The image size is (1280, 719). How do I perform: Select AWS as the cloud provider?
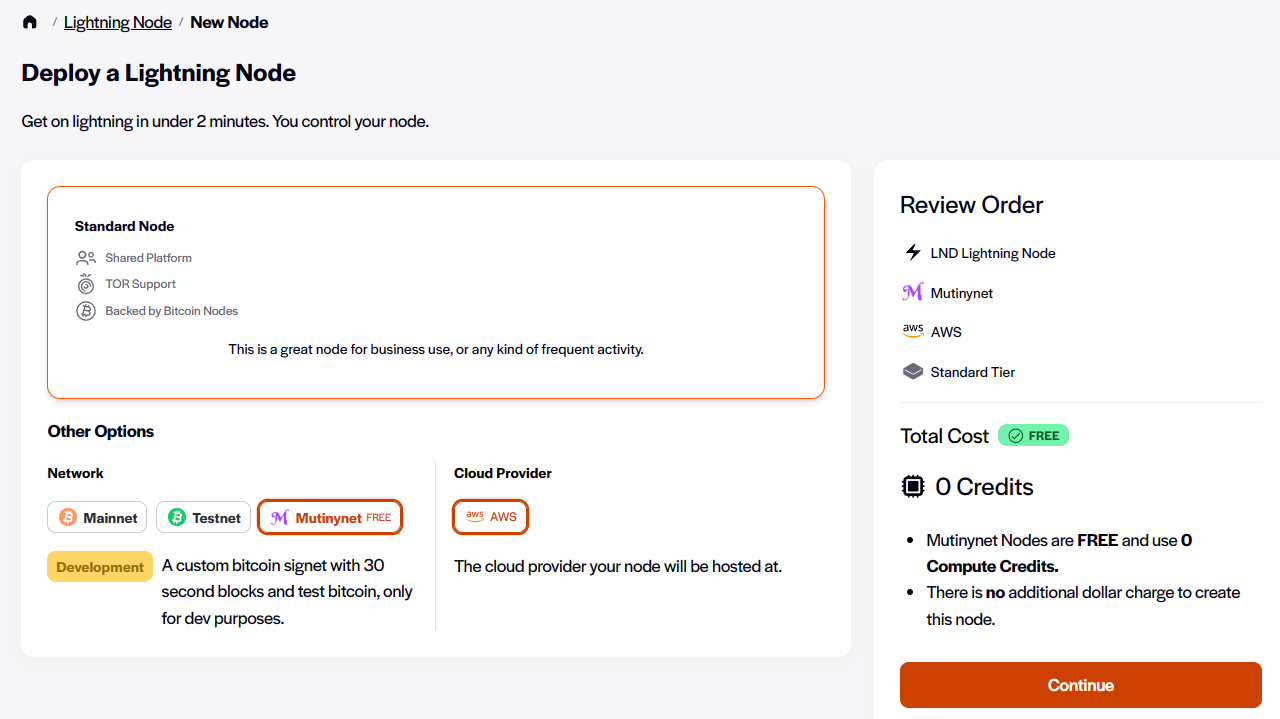tap(490, 517)
